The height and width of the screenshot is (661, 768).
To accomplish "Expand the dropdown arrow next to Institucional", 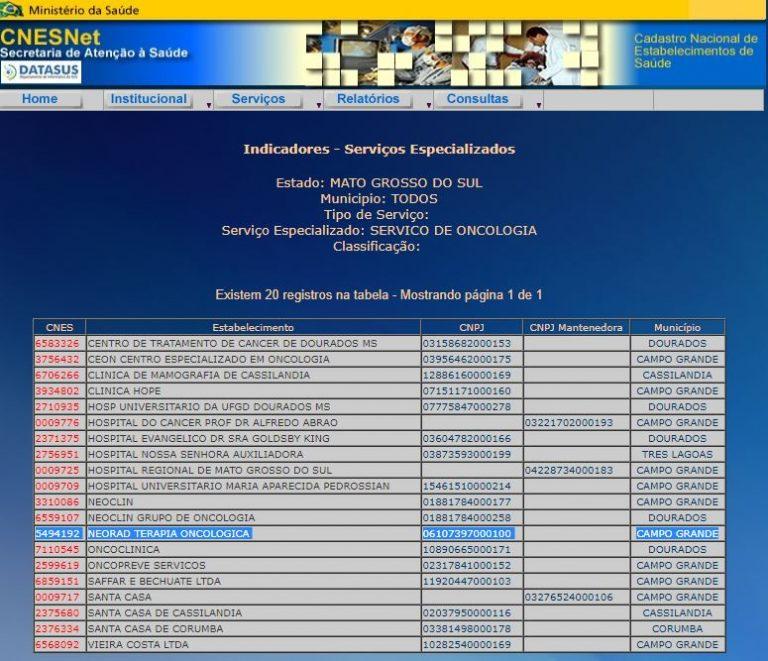I will [209, 104].
